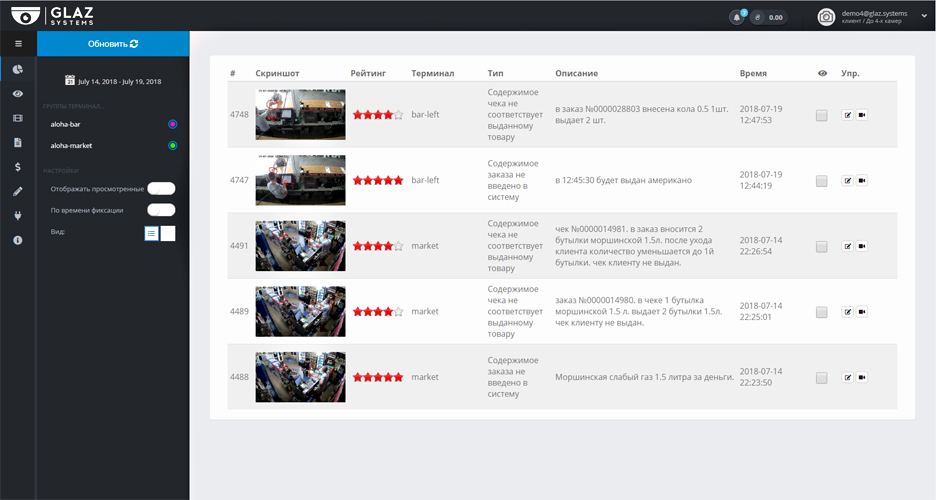Viewport: 936px width, 500px height.
Task: Sort table by 'Рейтинг' column header
Action: click(375, 74)
